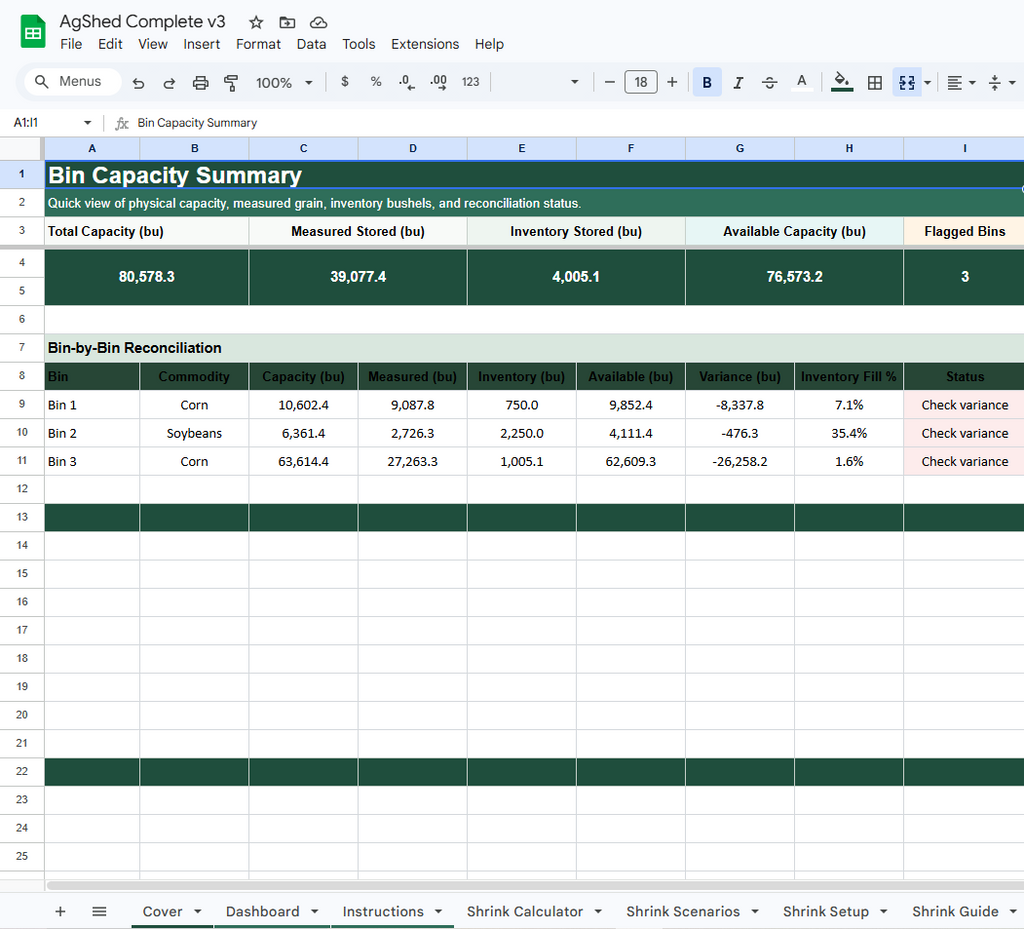This screenshot has width=1024, height=929.
Task: Apply strikethrough to selected text
Action: coord(769,82)
